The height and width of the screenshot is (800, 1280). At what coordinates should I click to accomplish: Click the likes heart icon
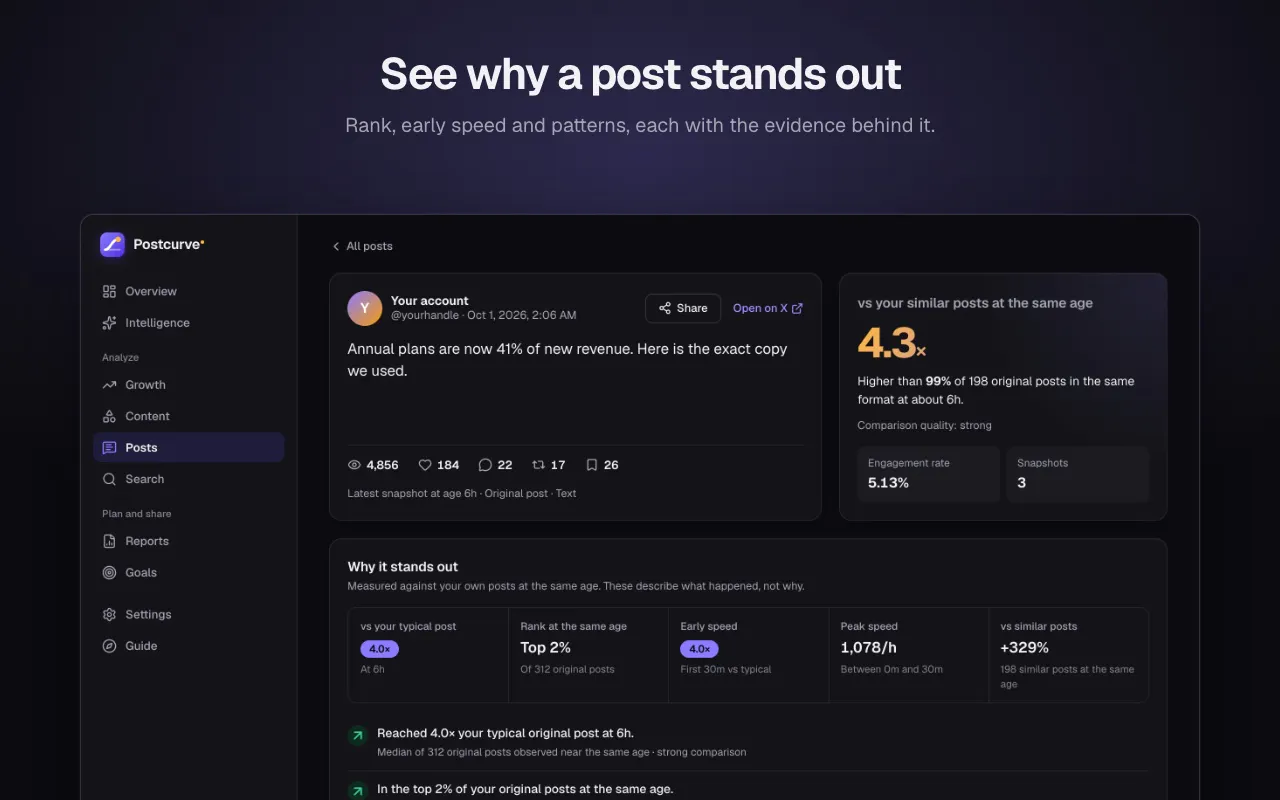[x=425, y=465]
